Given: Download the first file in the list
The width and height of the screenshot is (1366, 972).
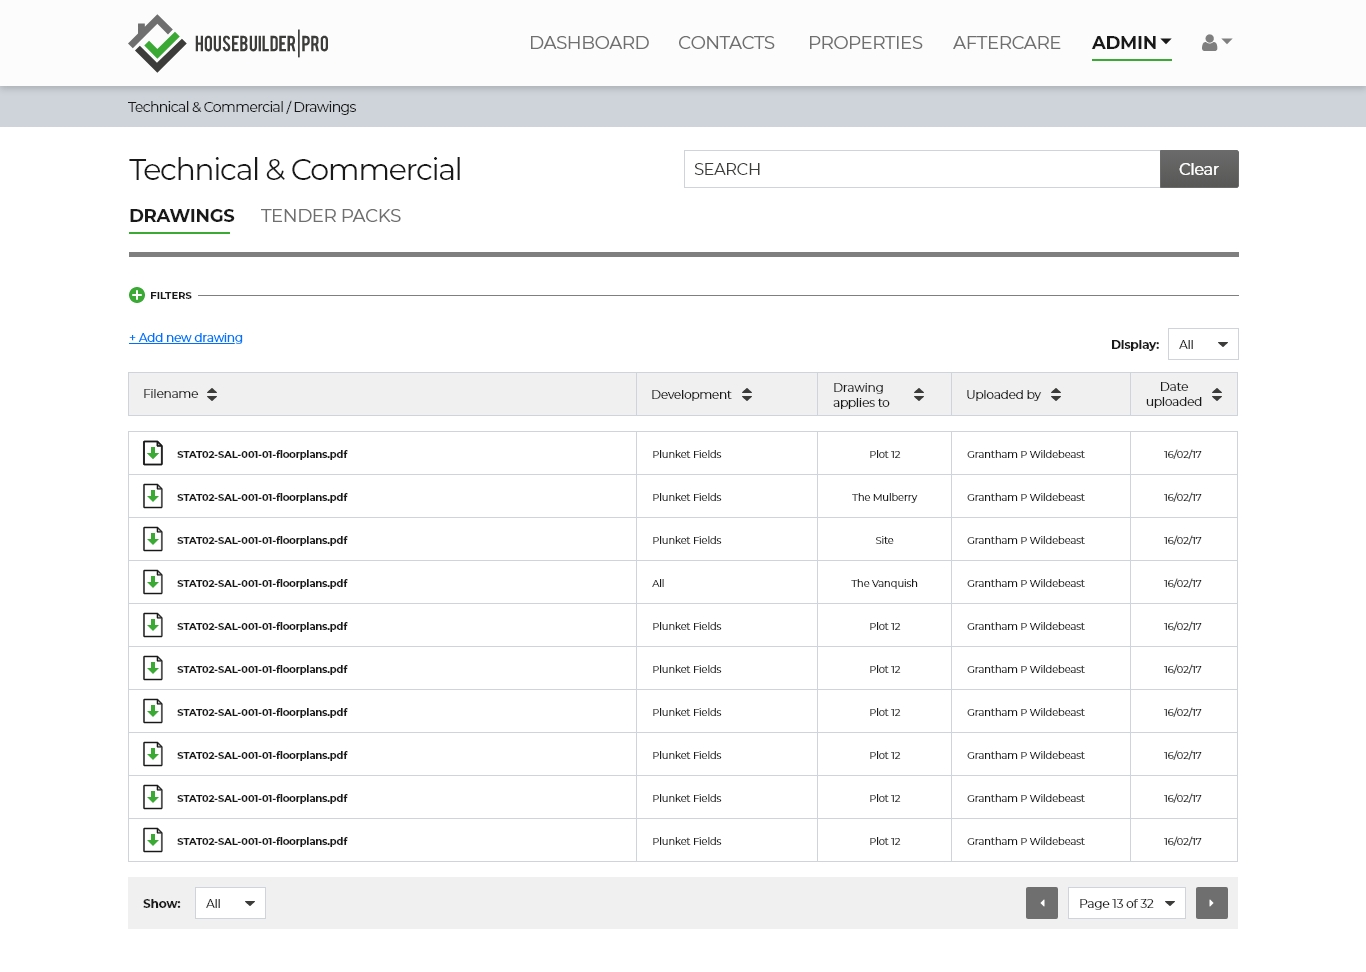Looking at the screenshot, I should [x=153, y=454].
